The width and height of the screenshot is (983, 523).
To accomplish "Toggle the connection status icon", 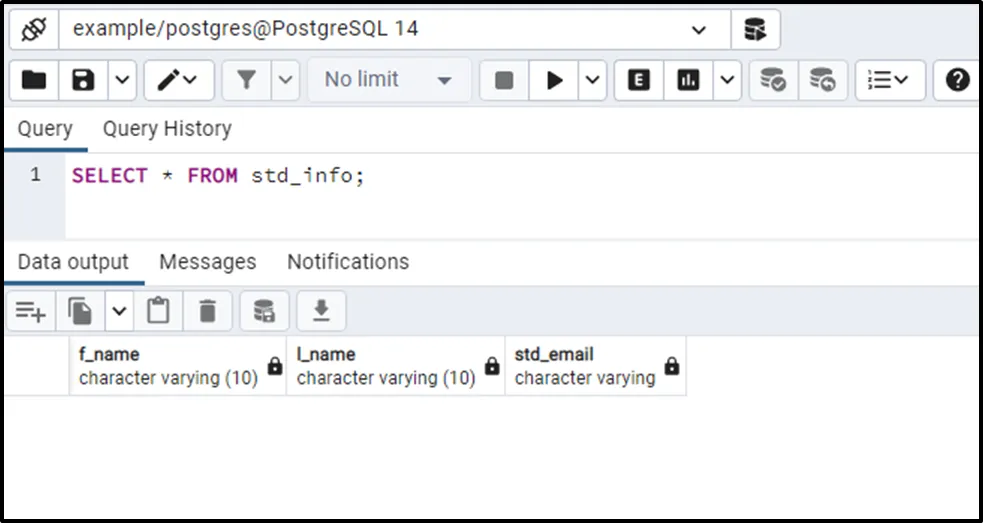I will 34,29.
